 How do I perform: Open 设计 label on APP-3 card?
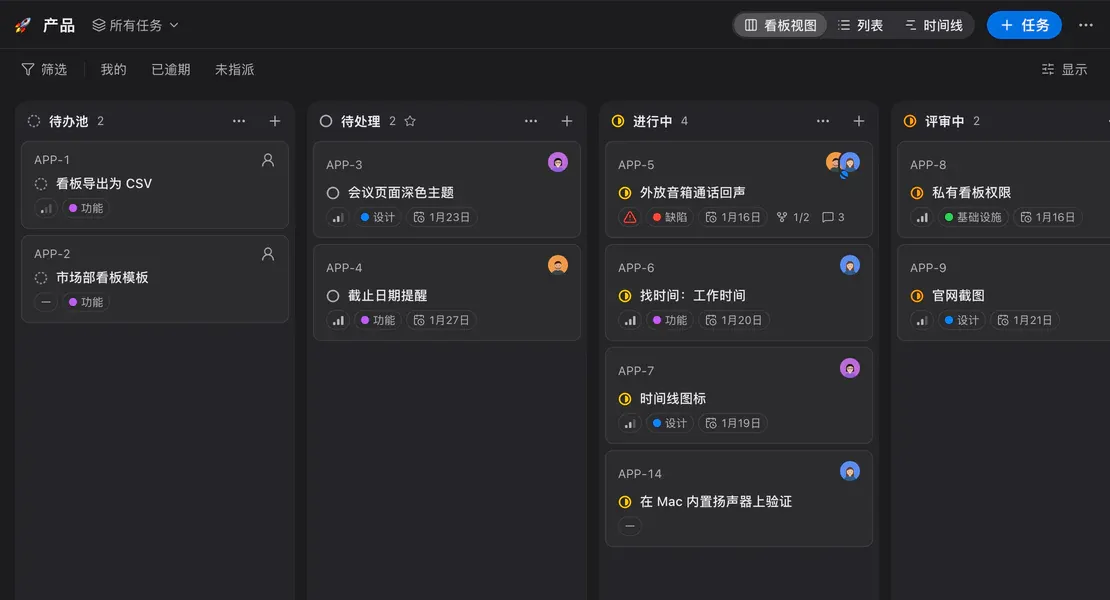378,217
